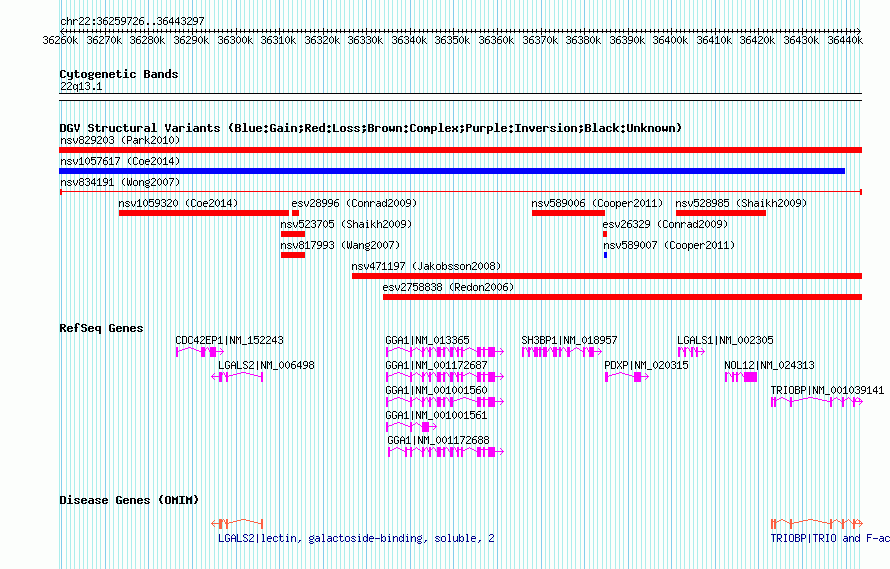Click the esv2758838 (Redon2006) label text
The width and height of the screenshot is (890, 569).
click(448, 287)
